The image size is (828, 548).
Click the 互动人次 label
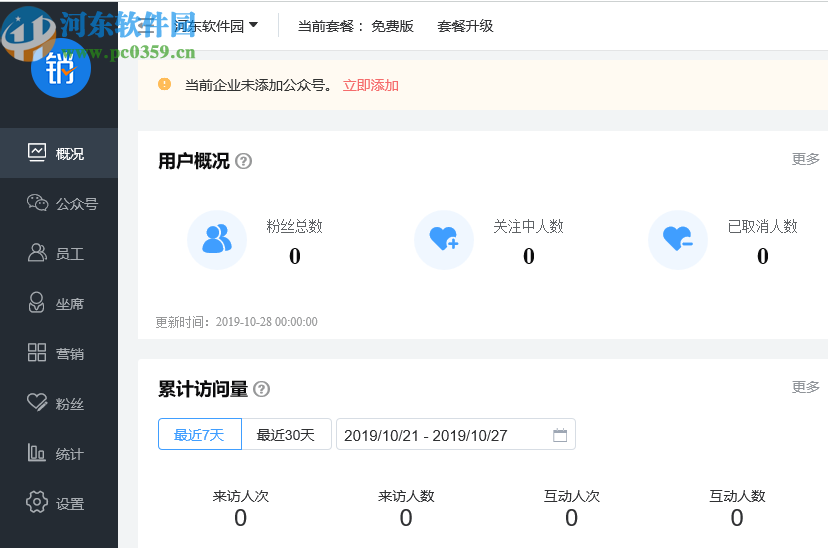tap(572, 496)
